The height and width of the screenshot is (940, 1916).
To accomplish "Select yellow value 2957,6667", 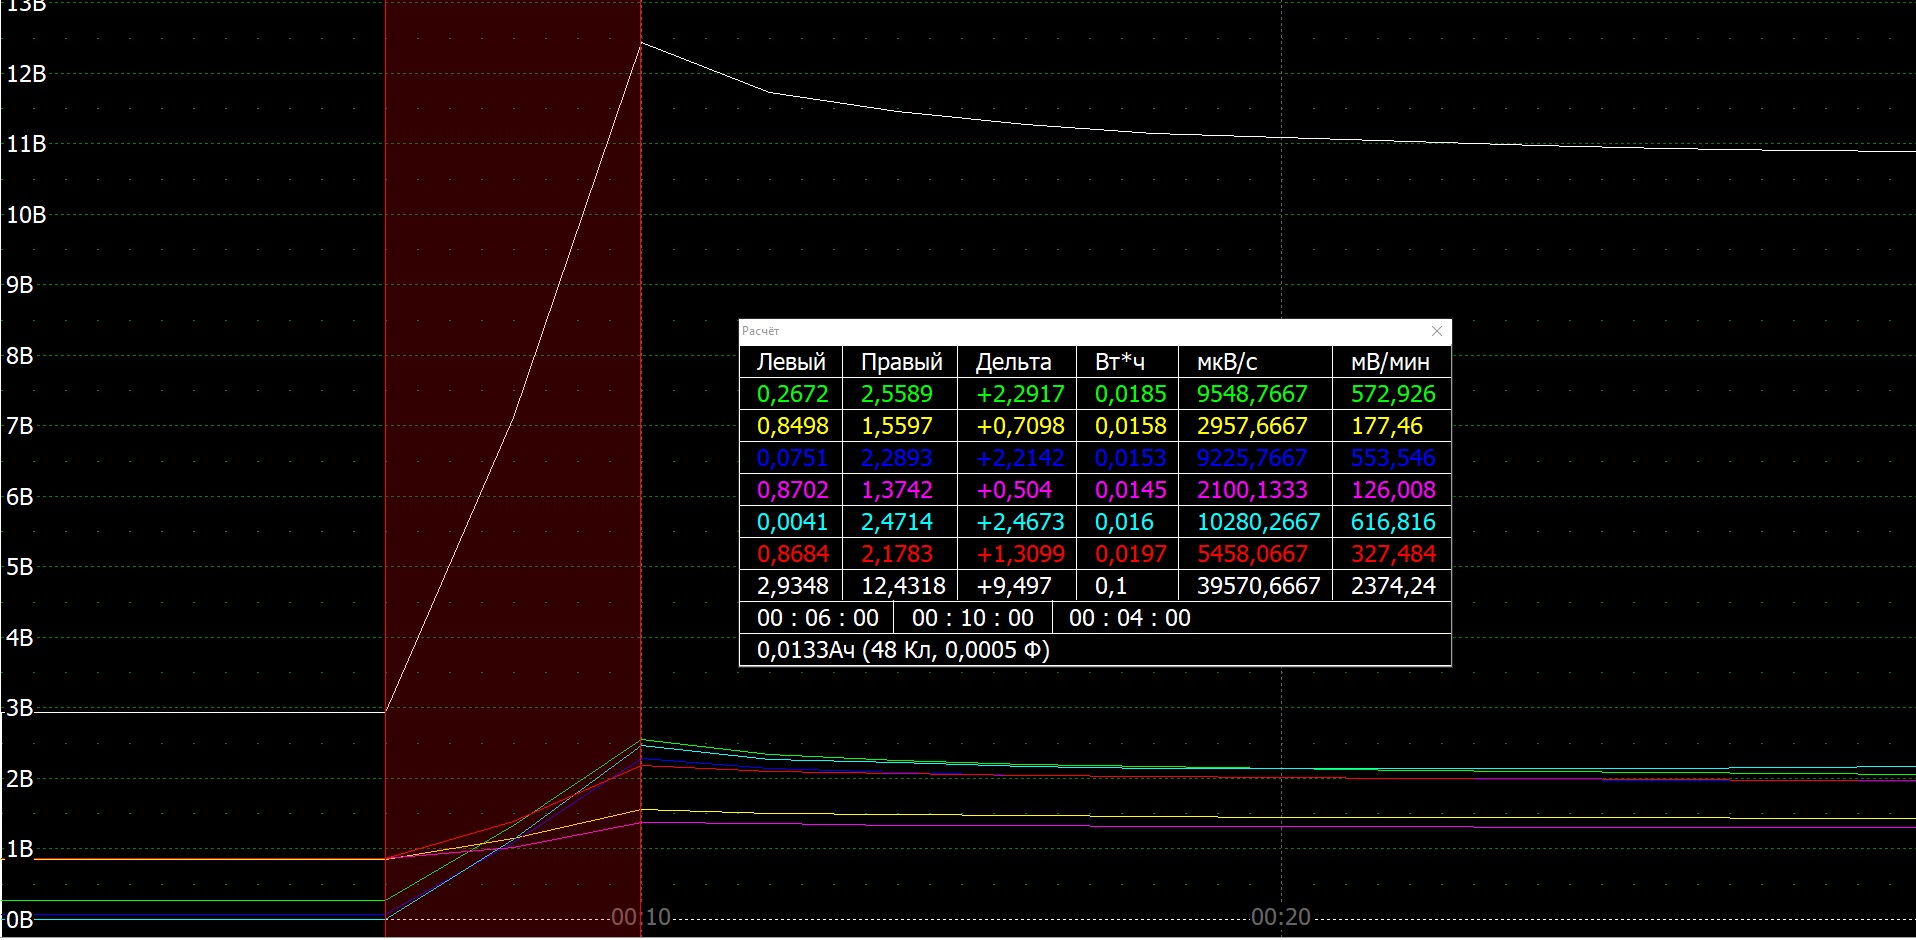I will pos(1252,426).
